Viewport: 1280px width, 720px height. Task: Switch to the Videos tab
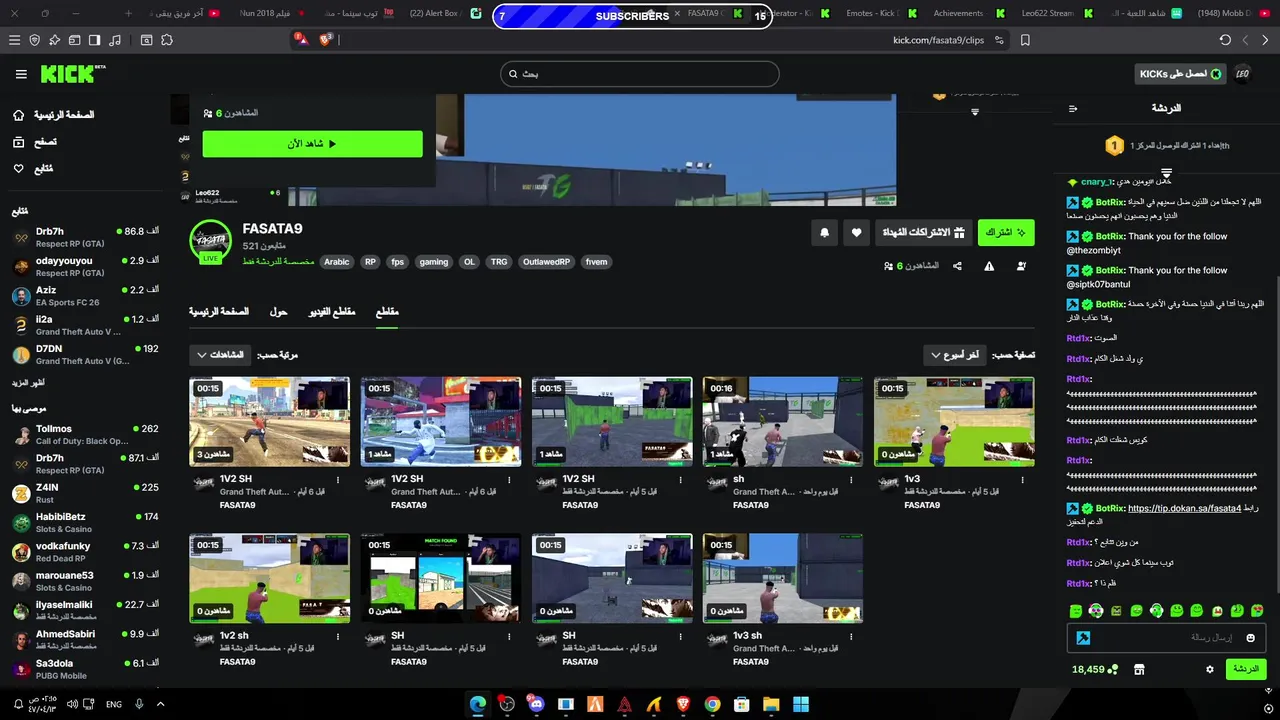pos(332,312)
